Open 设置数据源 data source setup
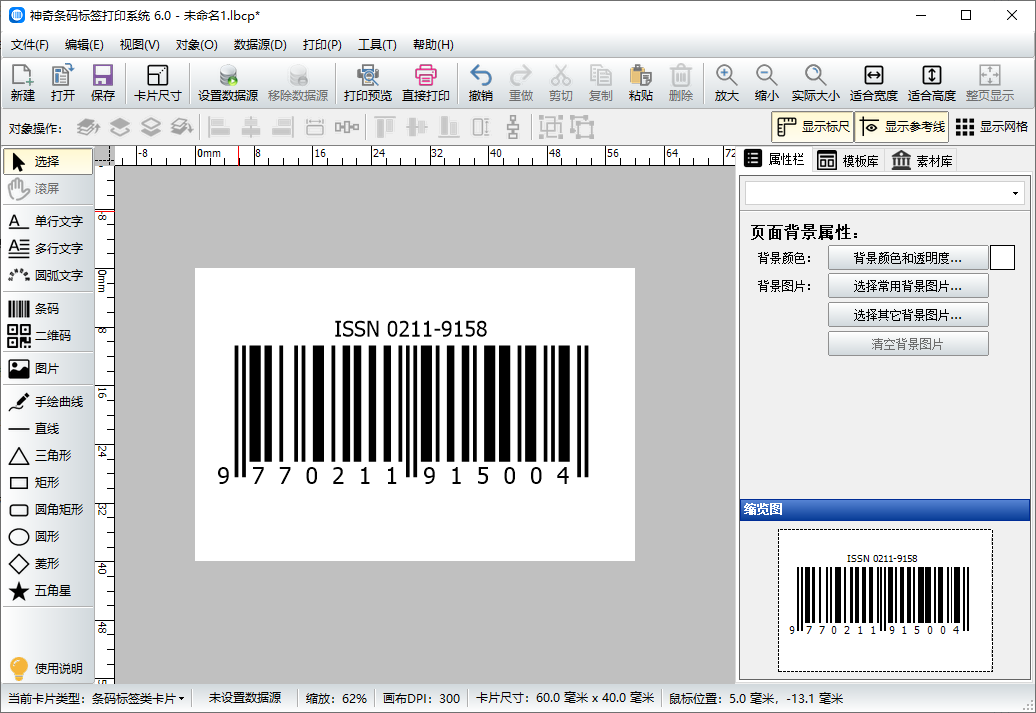This screenshot has width=1036, height=713. point(228,83)
